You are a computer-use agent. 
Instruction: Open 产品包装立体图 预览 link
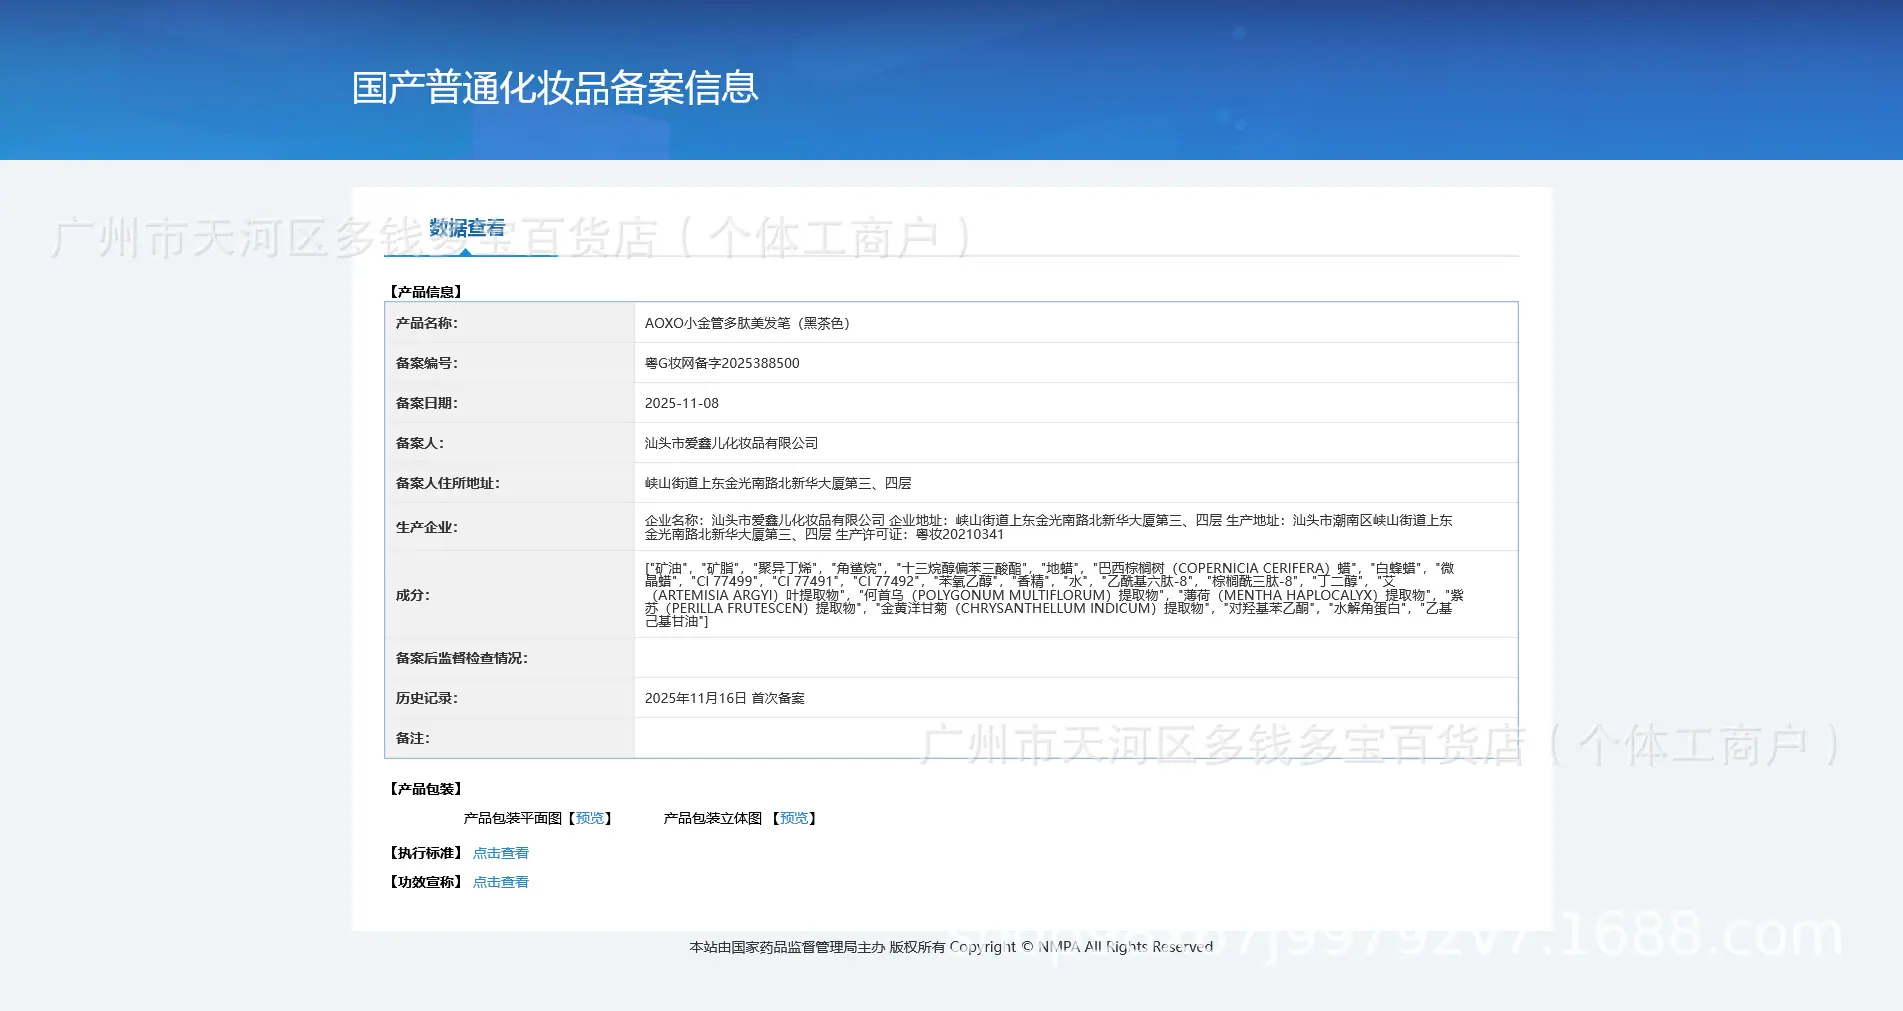click(x=794, y=818)
